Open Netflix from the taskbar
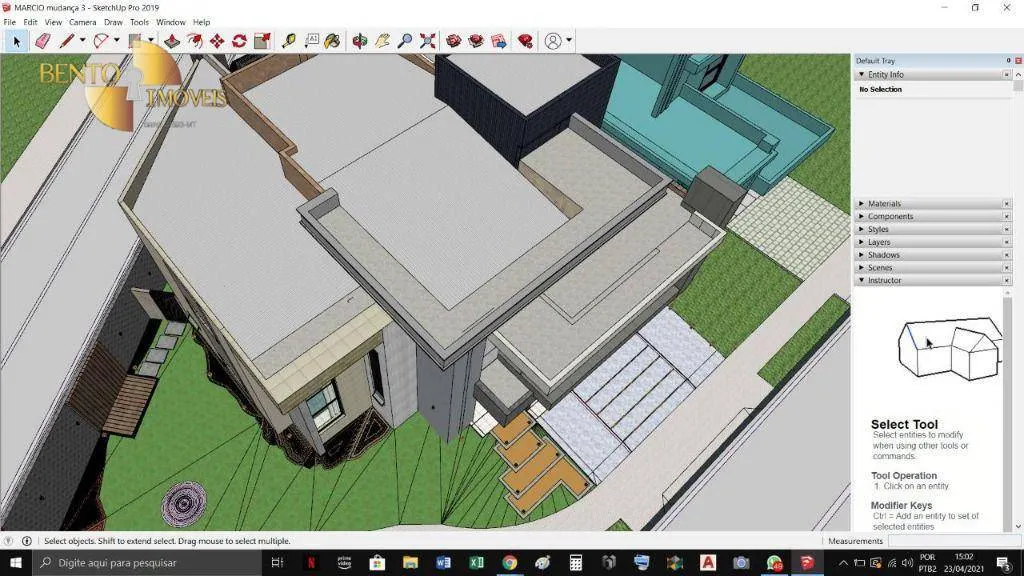1024x576 pixels. [311, 563]
